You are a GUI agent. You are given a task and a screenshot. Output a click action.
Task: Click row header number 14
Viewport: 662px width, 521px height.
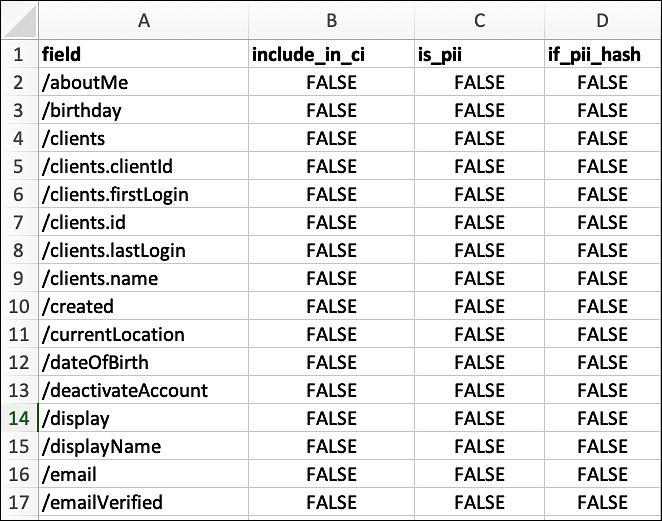click(19, 418)
